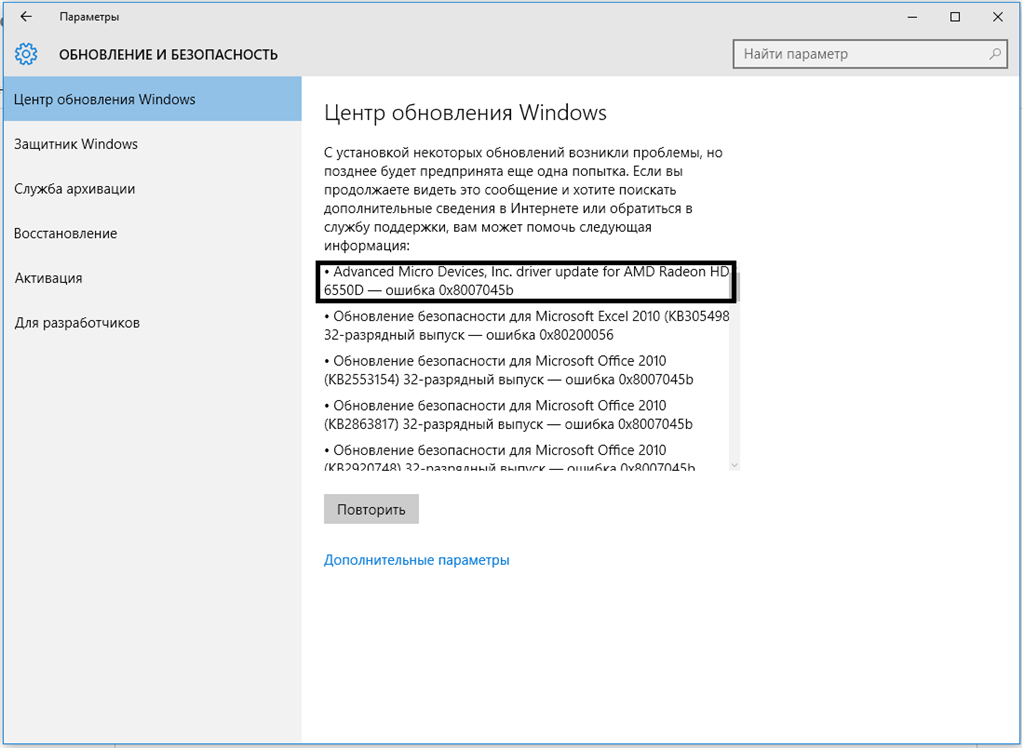The height and width of the screenshot is (748, 1024).
Task: Click the search magnifier icon
Action: point(995,54)
